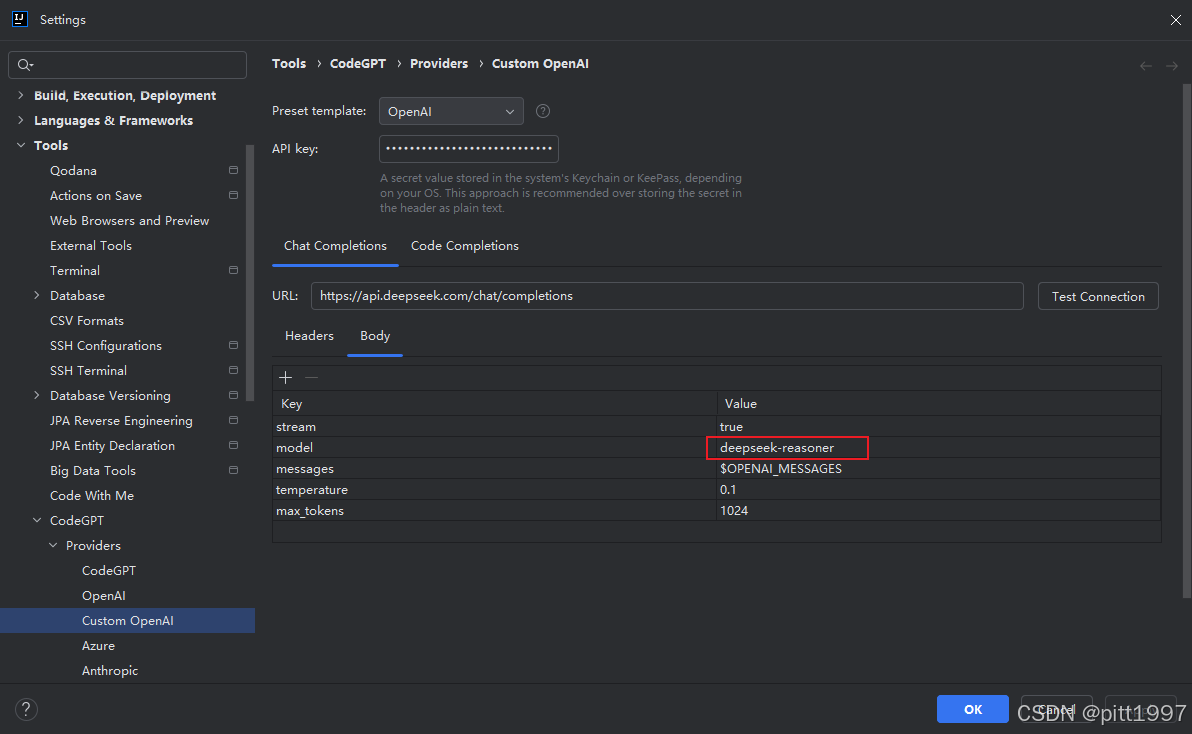The height and width of the screenshot is (734, 1192).
Task: Click the Test Connection button
Action: 1098,296
